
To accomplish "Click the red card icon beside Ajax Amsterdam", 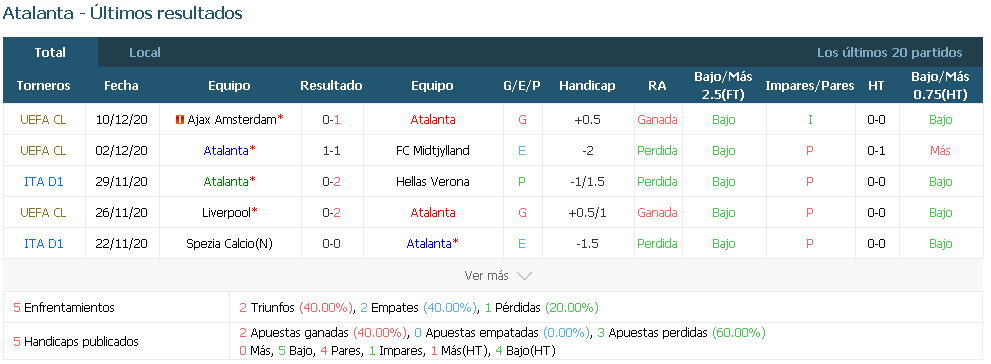I will tap(180, 119).
